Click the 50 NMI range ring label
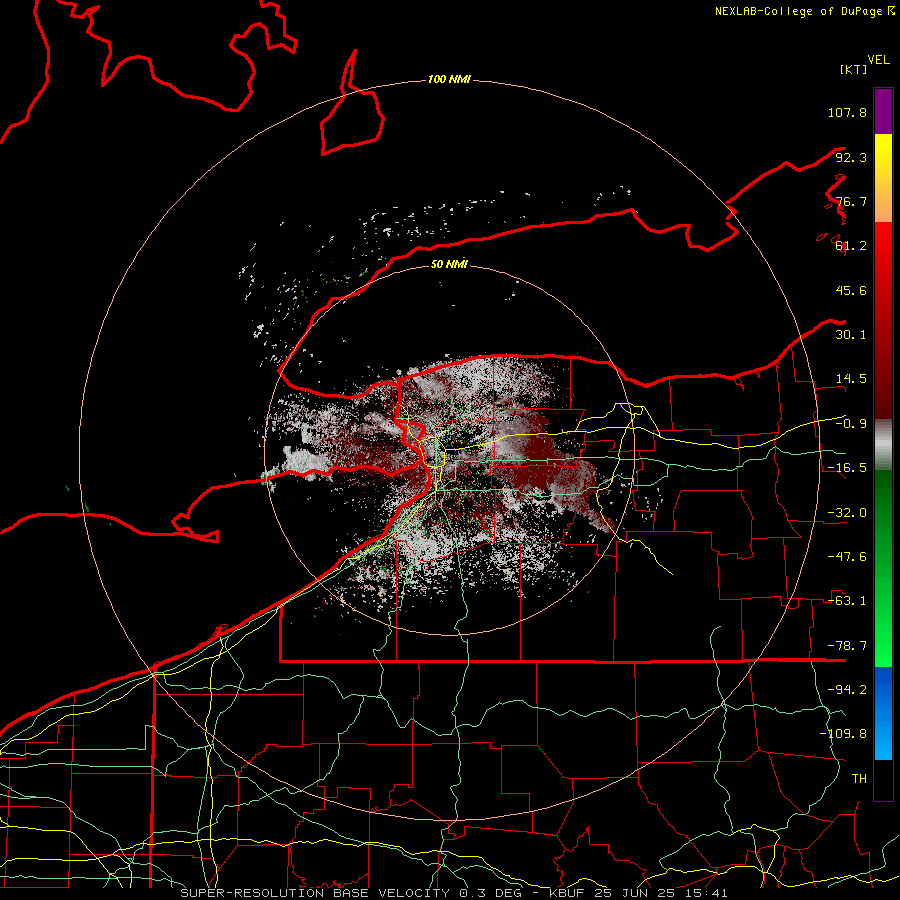The width and height of the screenshot is (900, 900). (449, 264)
